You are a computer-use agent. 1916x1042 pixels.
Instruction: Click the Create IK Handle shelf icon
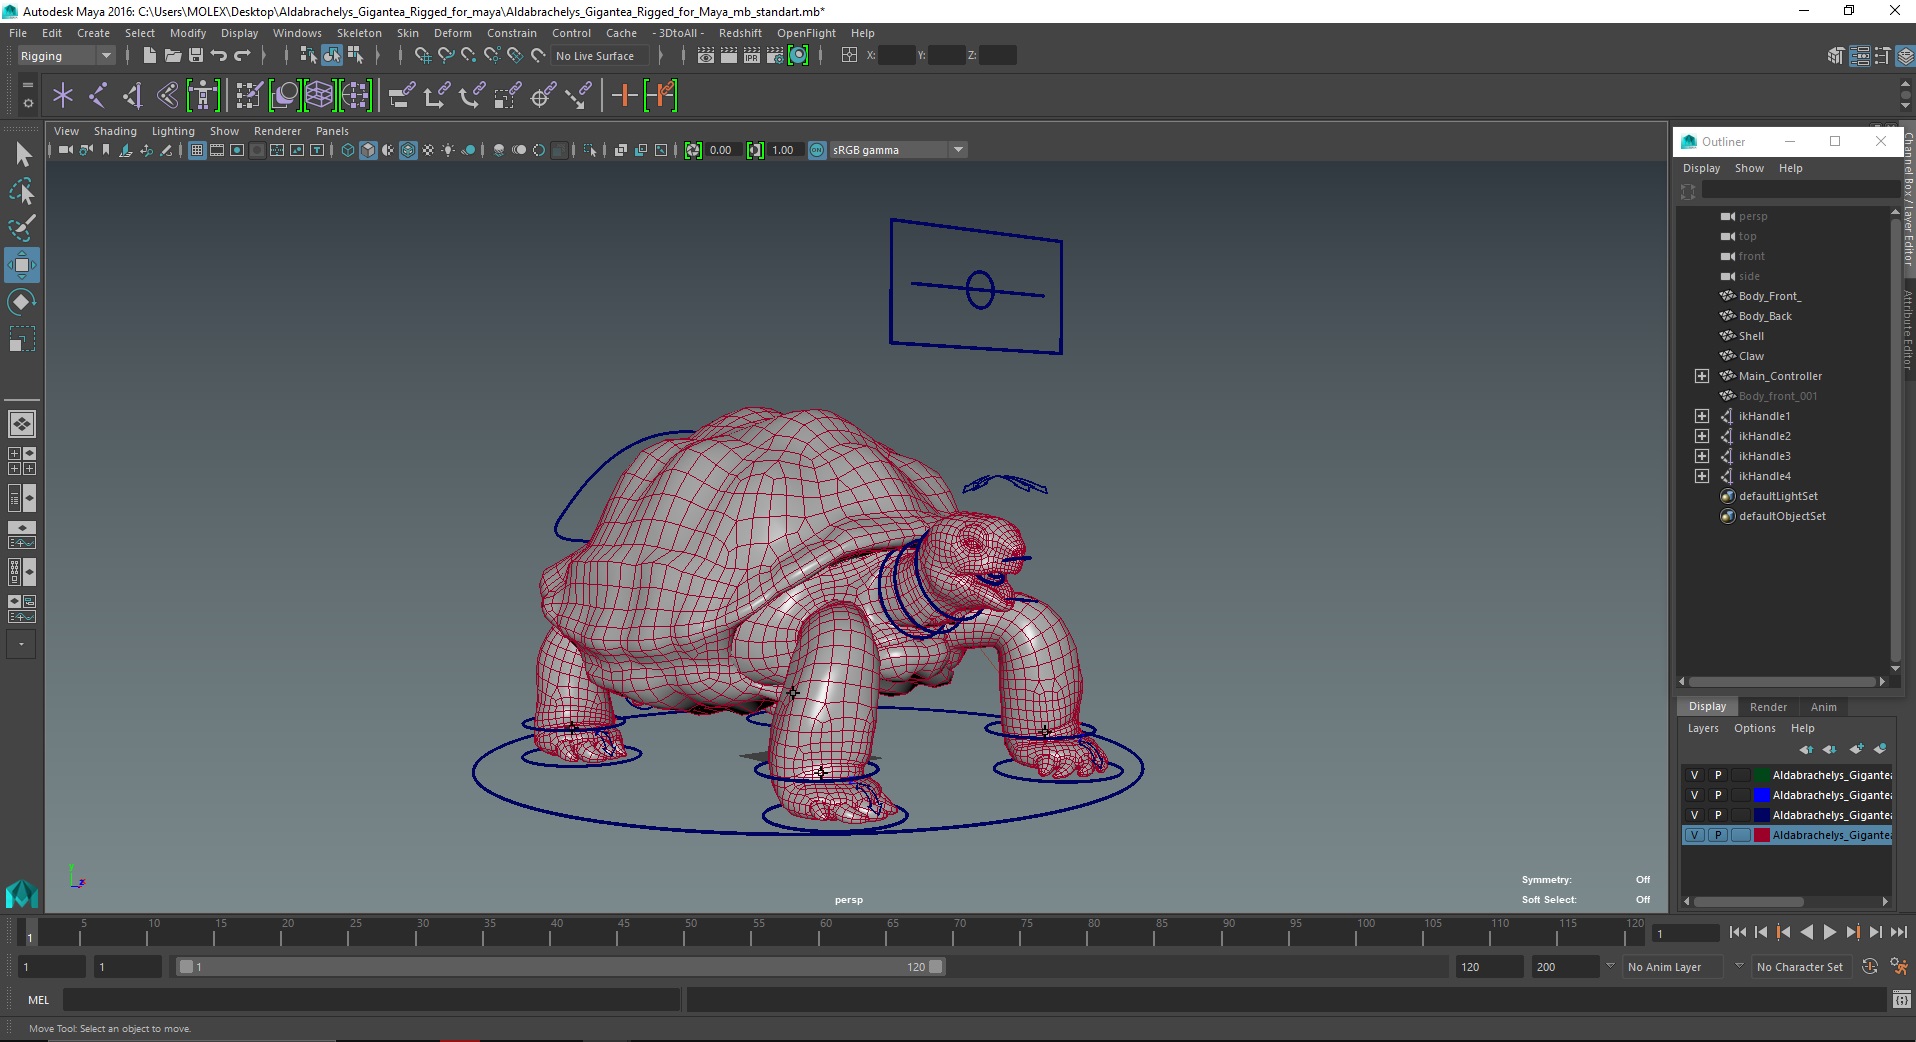(x=133, y=96)
